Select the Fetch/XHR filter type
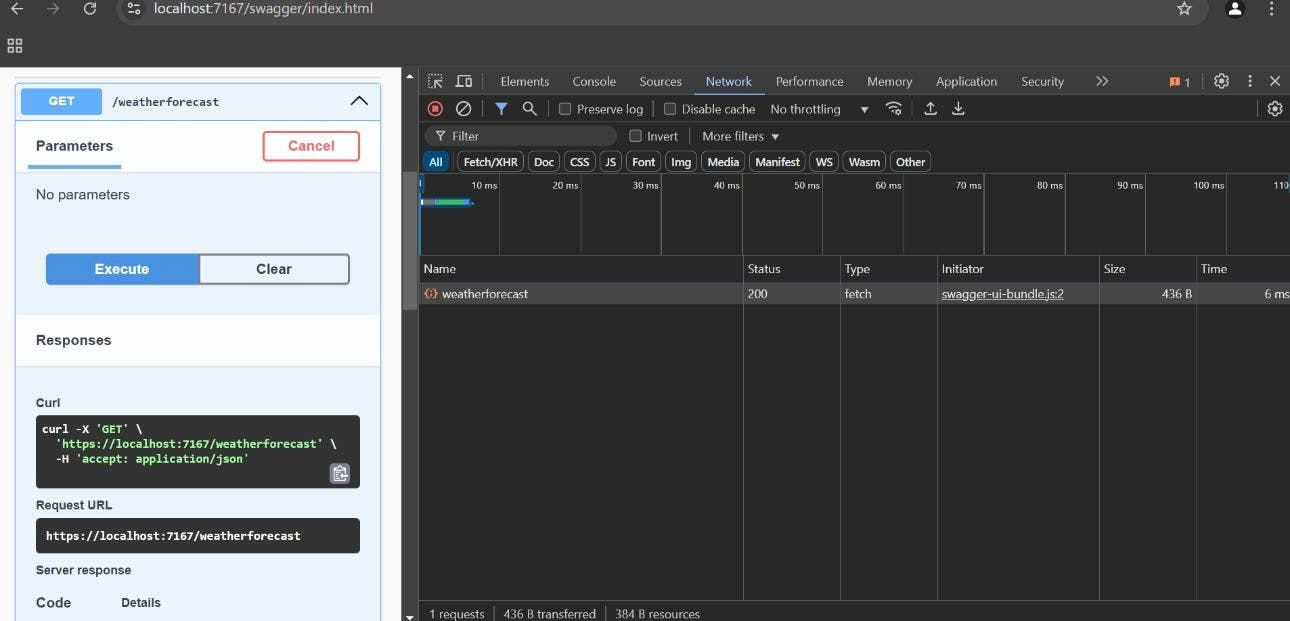Viewport: 1290px width, 621px height. tap(490, 162)
